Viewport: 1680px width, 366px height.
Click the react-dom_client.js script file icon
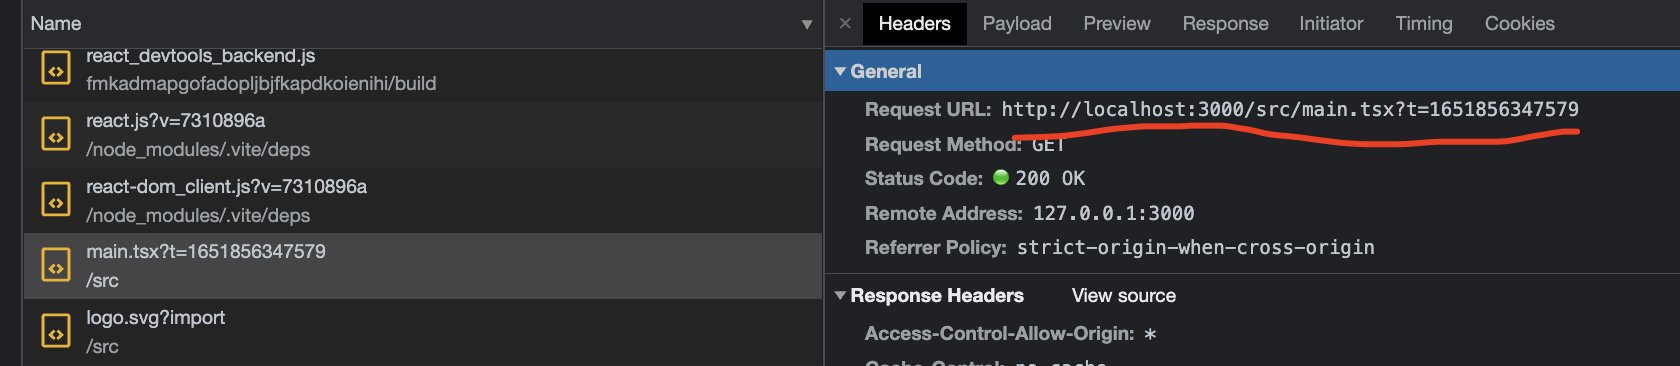(x=56, y=200)
